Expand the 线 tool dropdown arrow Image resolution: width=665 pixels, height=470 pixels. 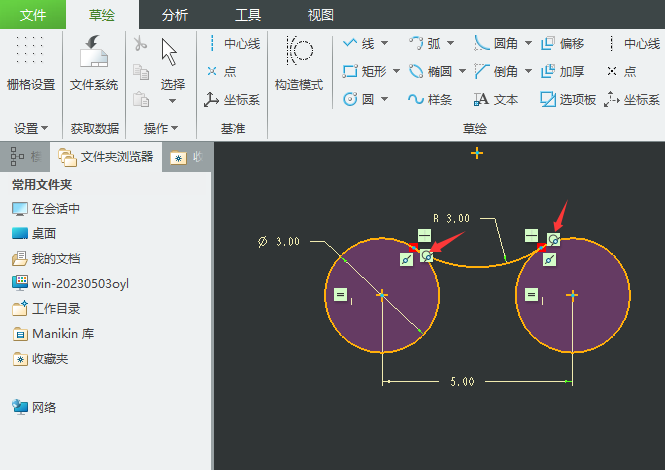click(x=385, y=43)
